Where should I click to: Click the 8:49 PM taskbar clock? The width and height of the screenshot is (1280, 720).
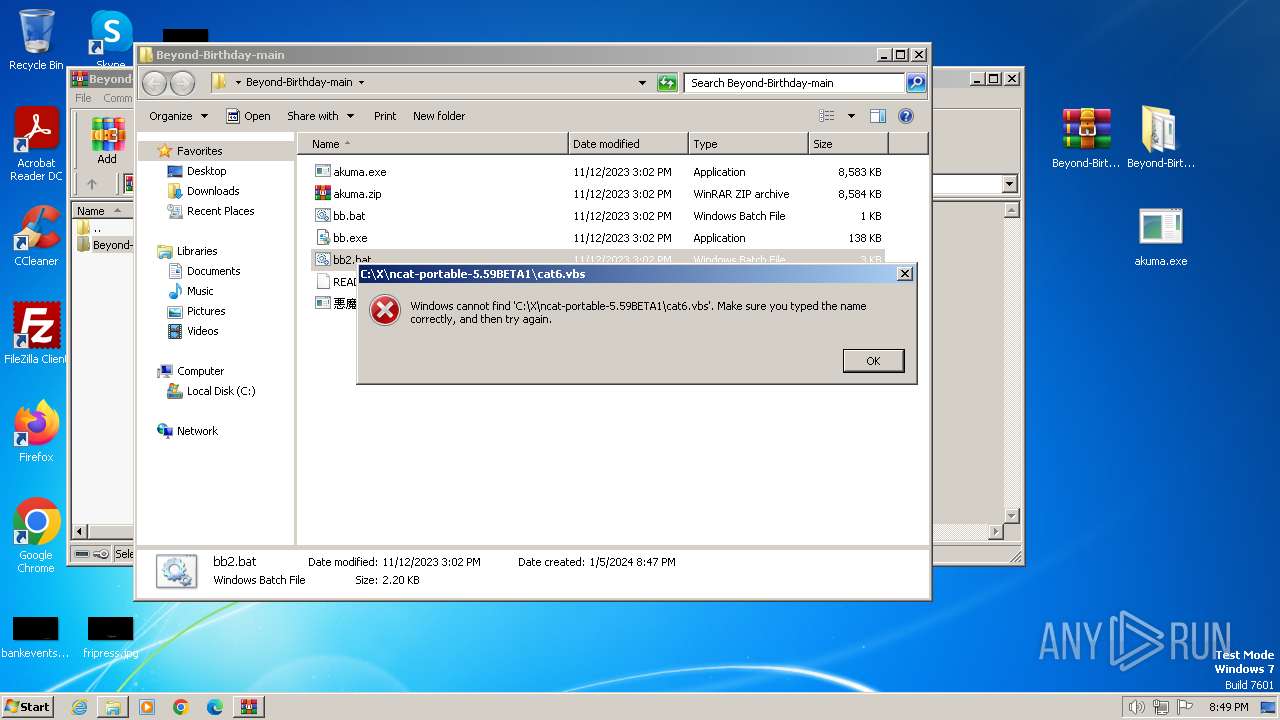pos(1228,707)
